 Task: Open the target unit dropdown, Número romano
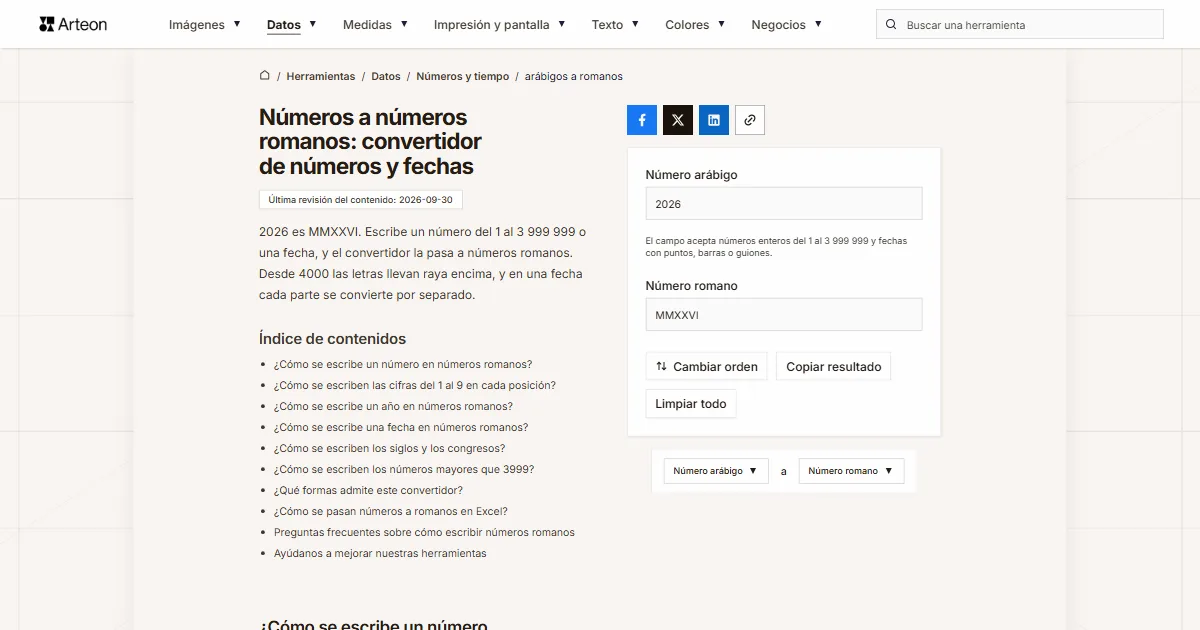tap(851, 471)
